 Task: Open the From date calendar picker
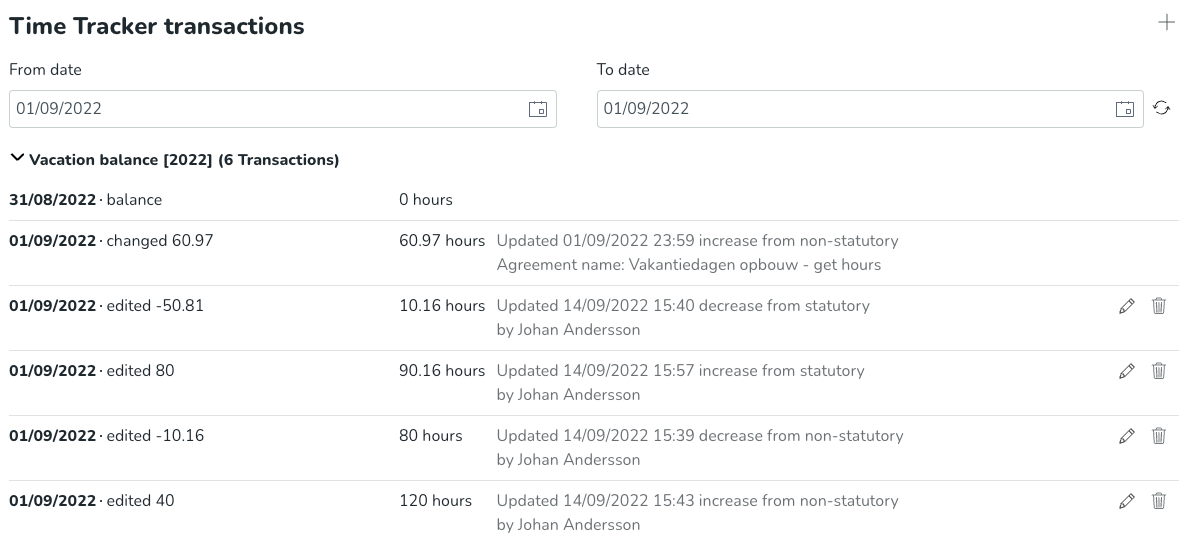(538, 109)
